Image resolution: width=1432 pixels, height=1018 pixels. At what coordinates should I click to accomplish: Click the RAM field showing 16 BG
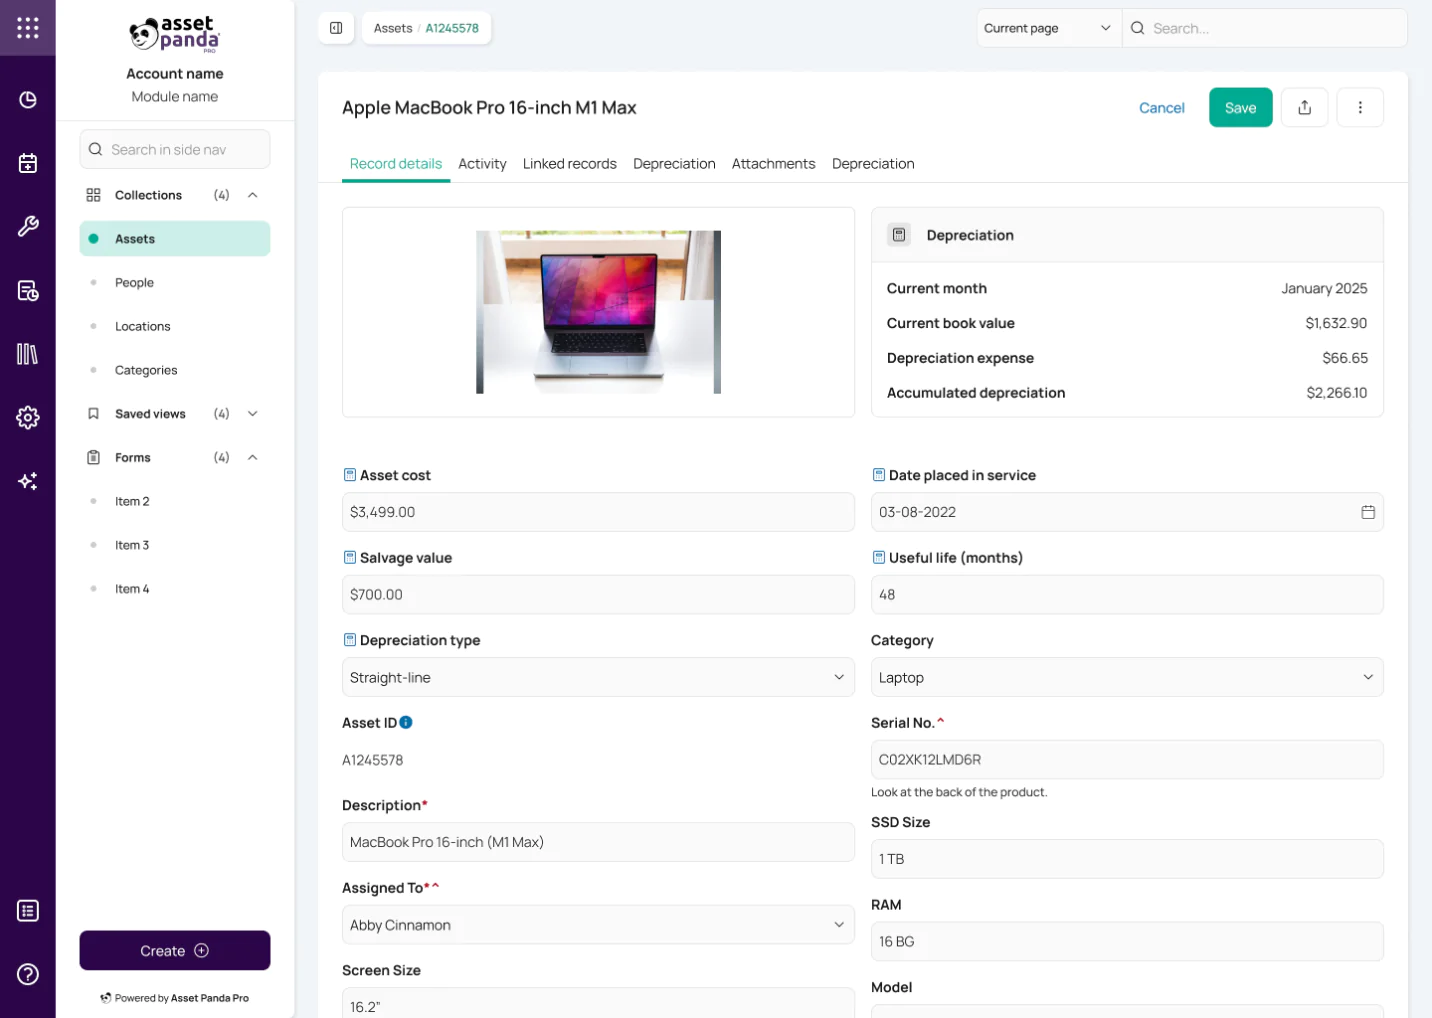click(1127, 942)
